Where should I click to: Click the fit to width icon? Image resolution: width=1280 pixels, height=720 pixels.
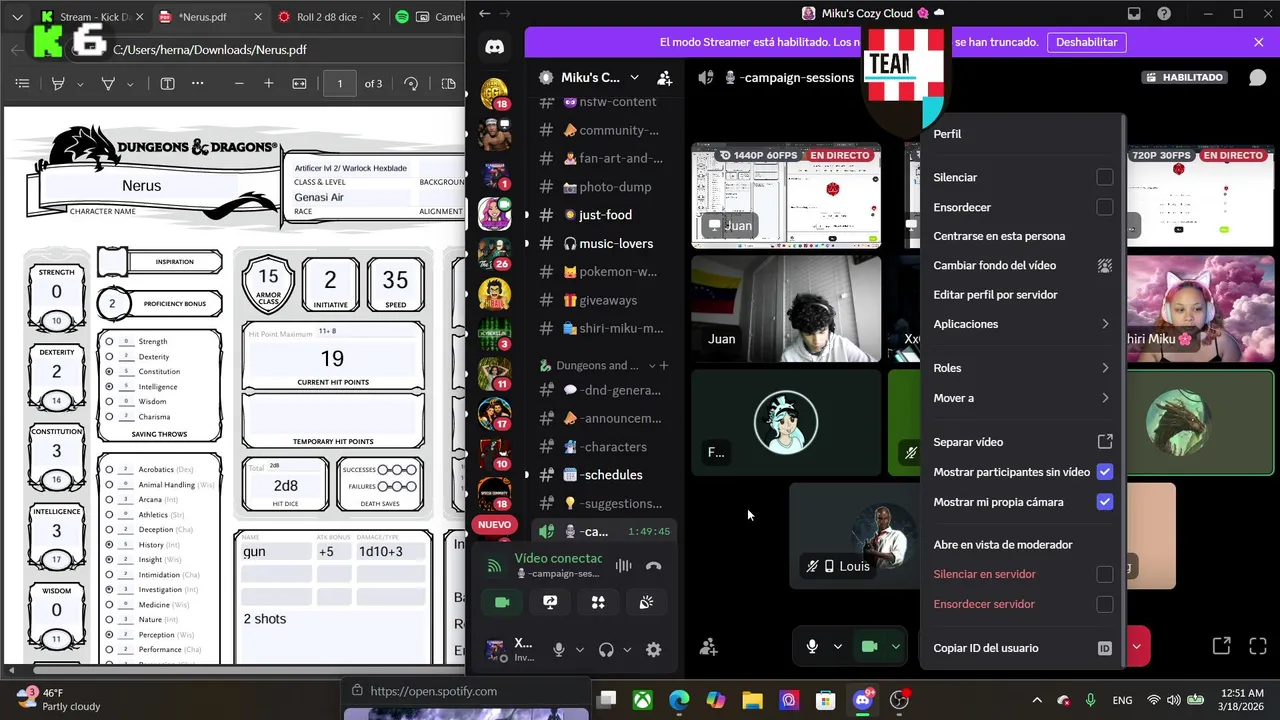299,84
